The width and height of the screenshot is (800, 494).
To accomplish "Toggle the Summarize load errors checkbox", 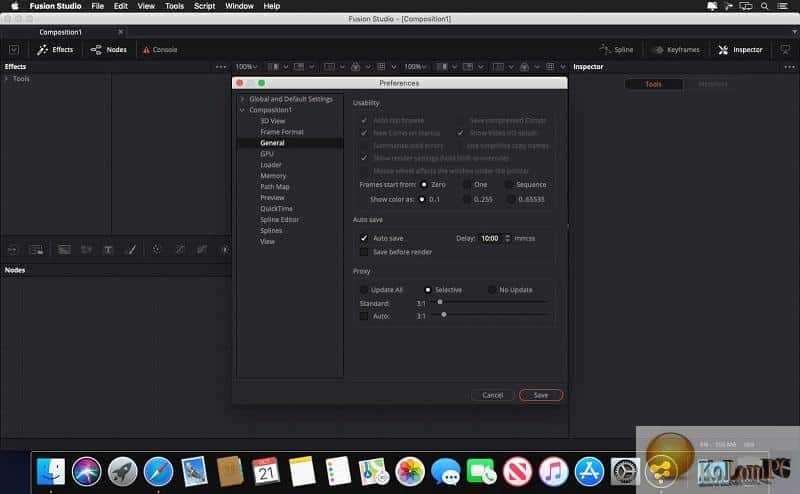I will coord(364,145).
